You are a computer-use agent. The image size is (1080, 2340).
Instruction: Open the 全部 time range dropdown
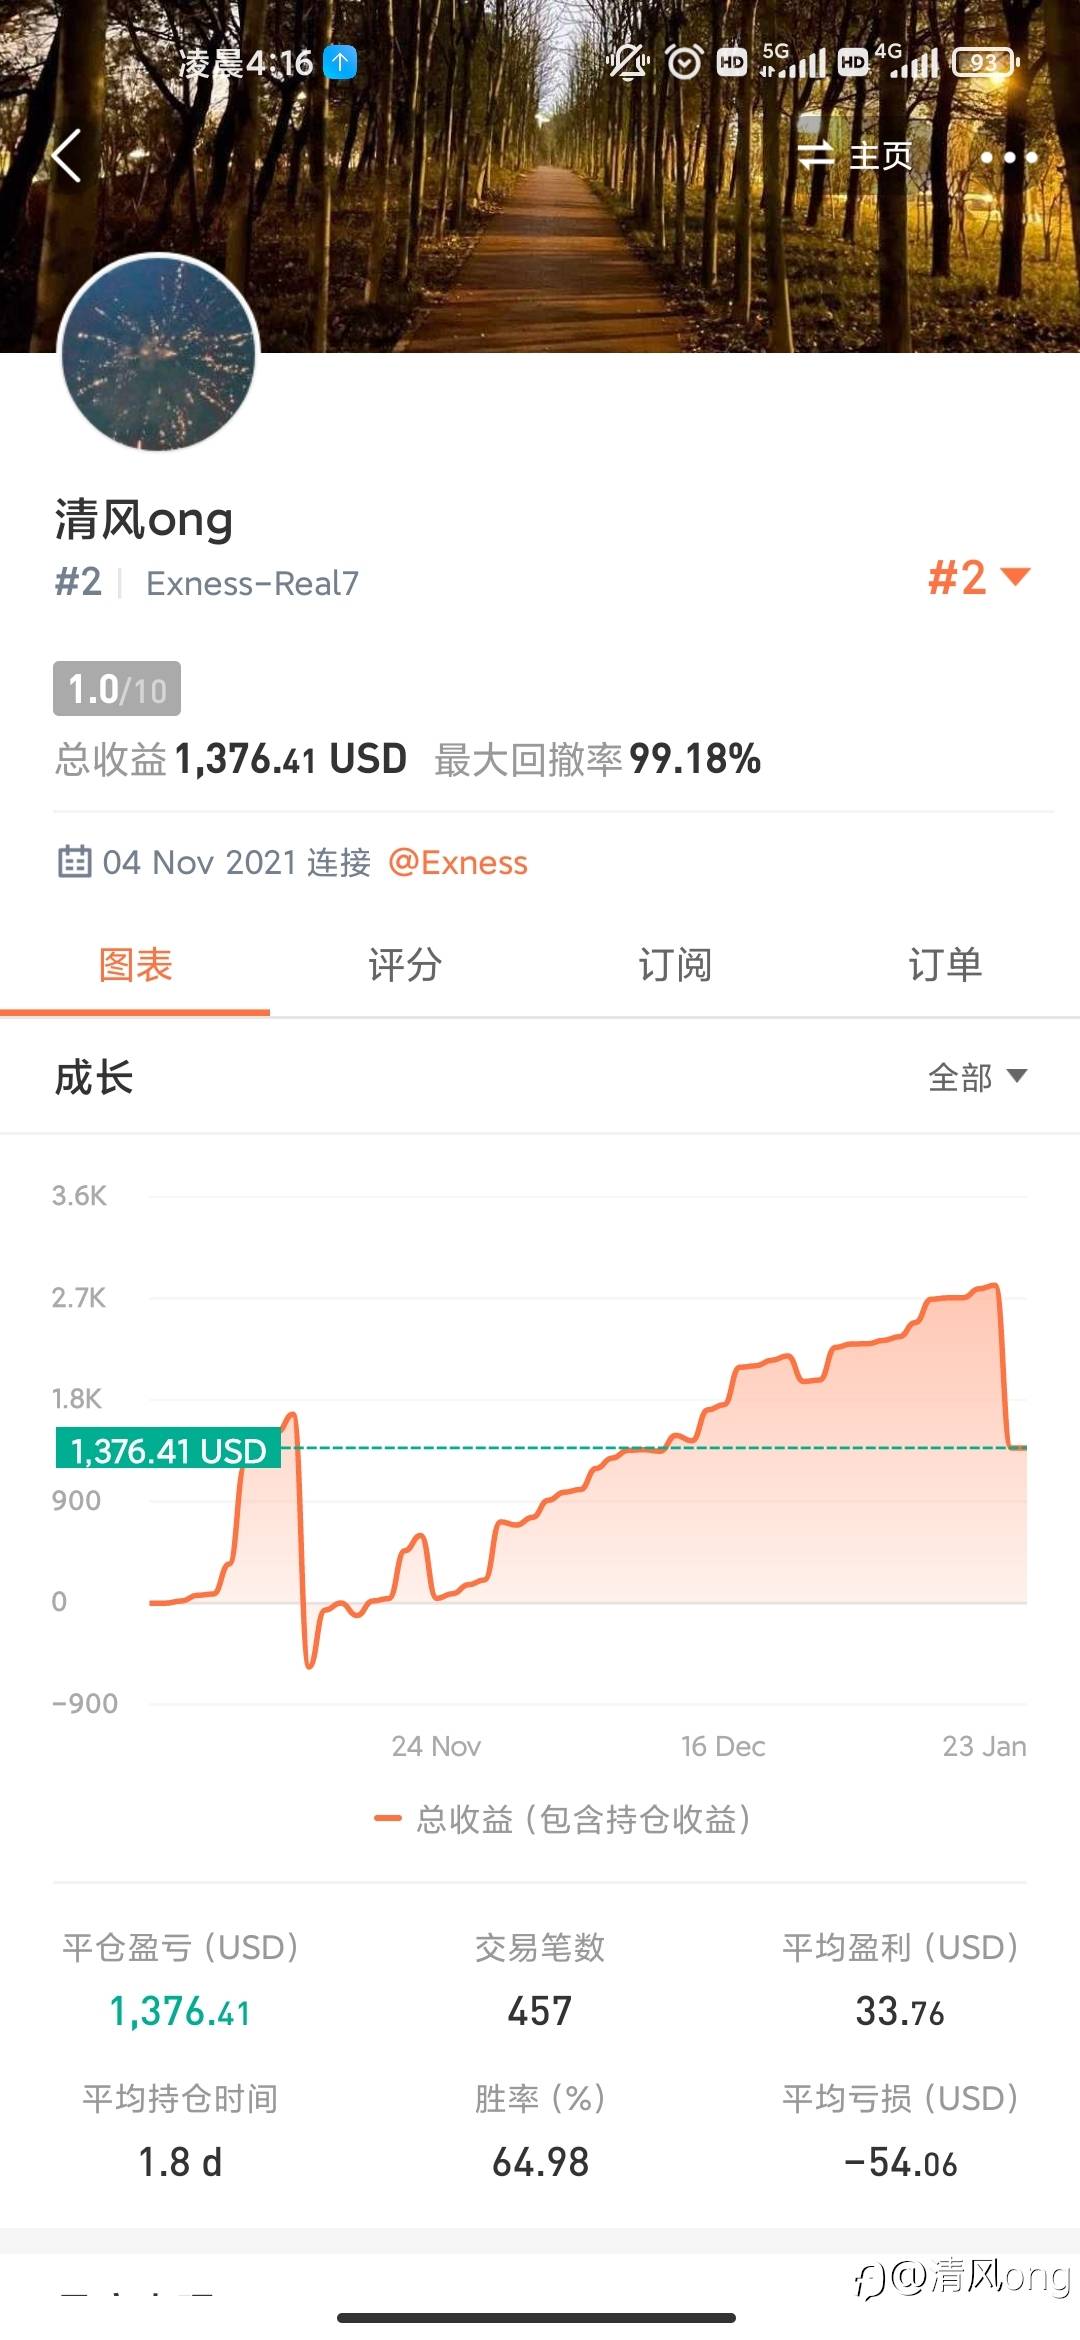coord(976,1077)
